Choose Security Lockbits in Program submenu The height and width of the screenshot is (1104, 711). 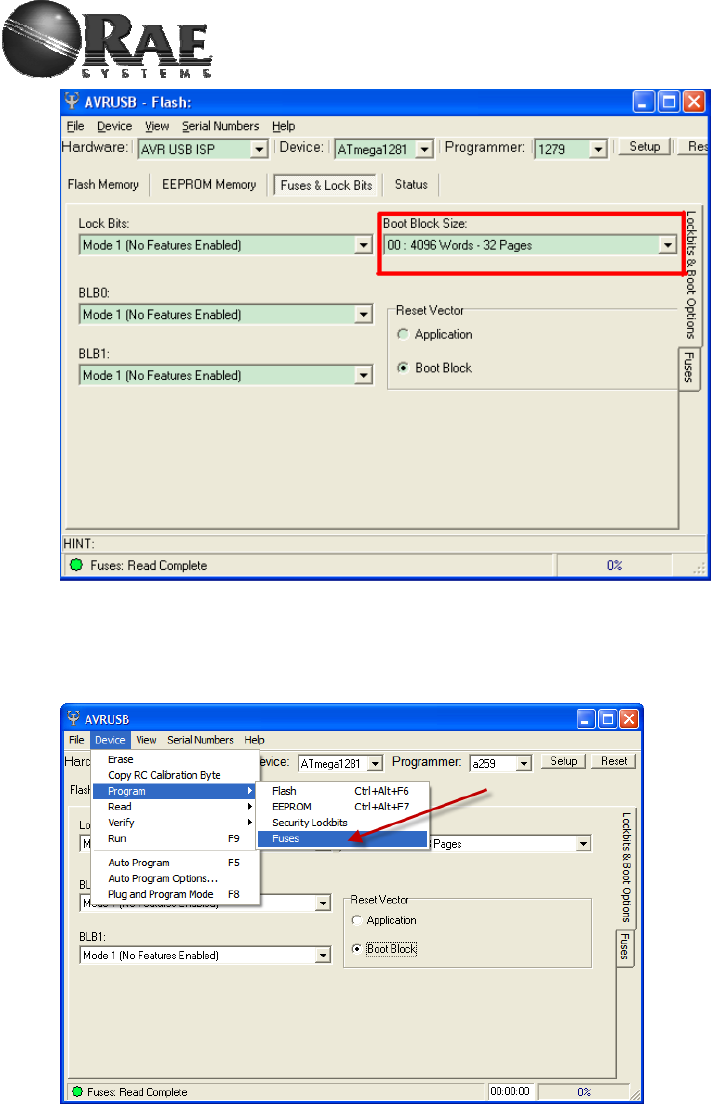(x=343, y=822)
